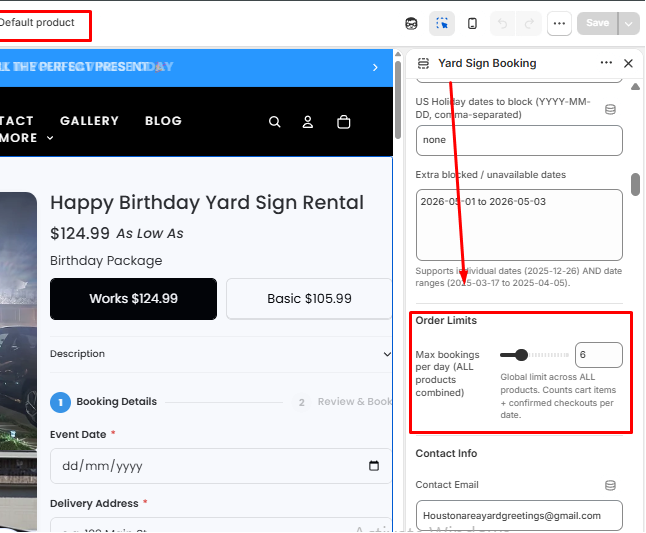Close the Yard Sign Booking panel
Screen dimensions: 646x533
point(628,63)
